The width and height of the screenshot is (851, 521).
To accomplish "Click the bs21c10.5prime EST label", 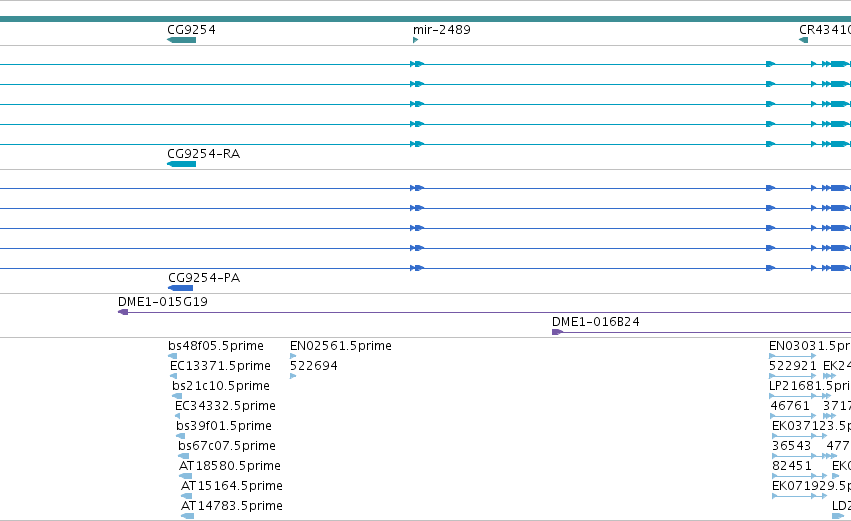I will coord(221,386).
